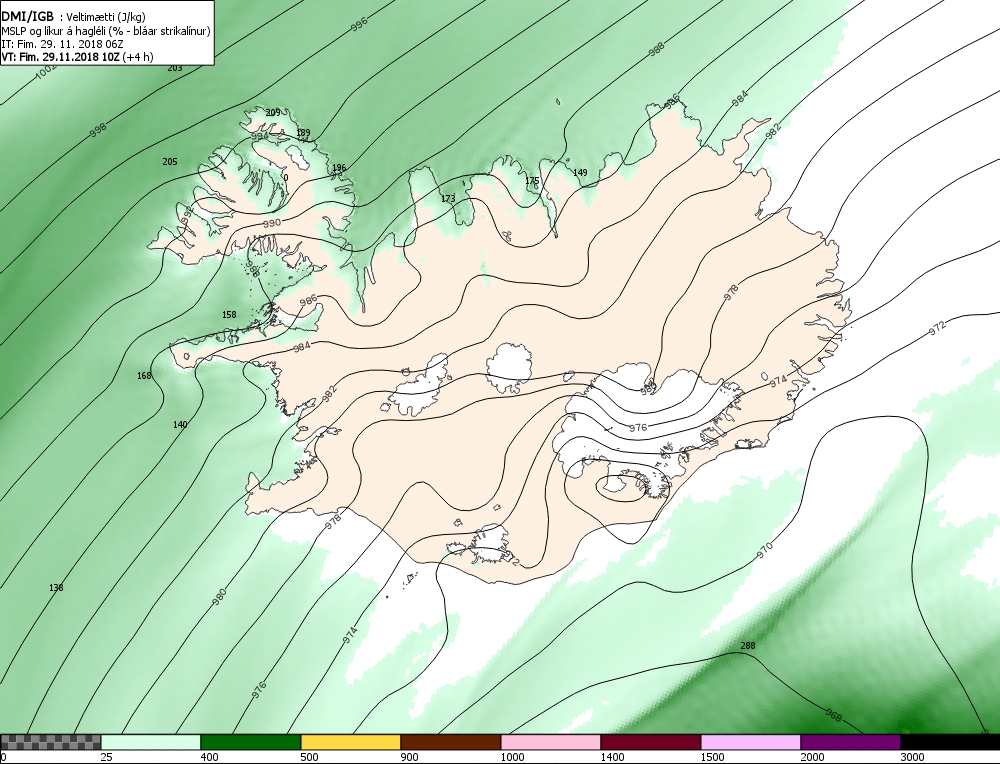
Task: Click the light green 25–400 legend swatch
Action: 151,742
